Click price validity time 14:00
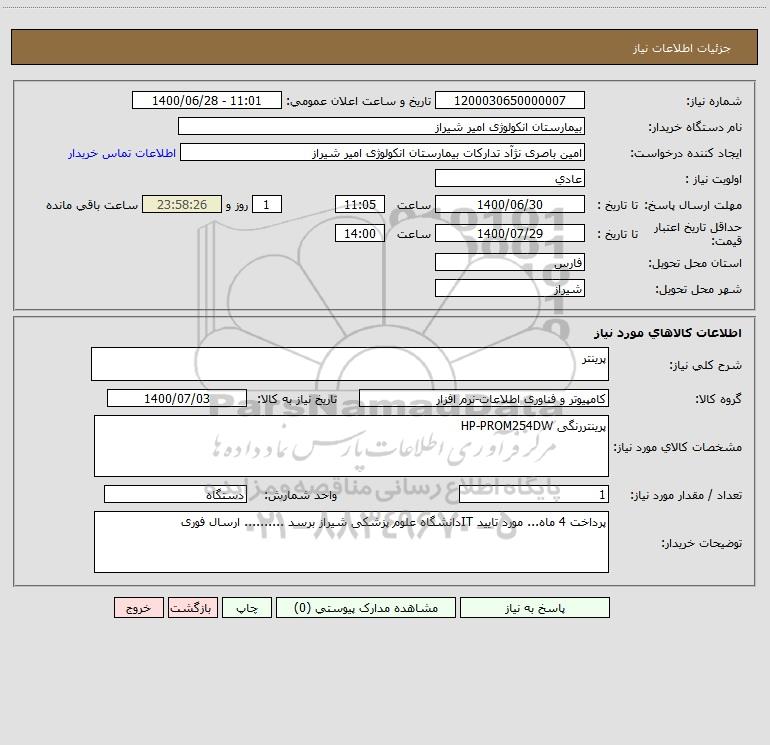The width and height of the screenshot is (770, 745). (x=360, y=233)
